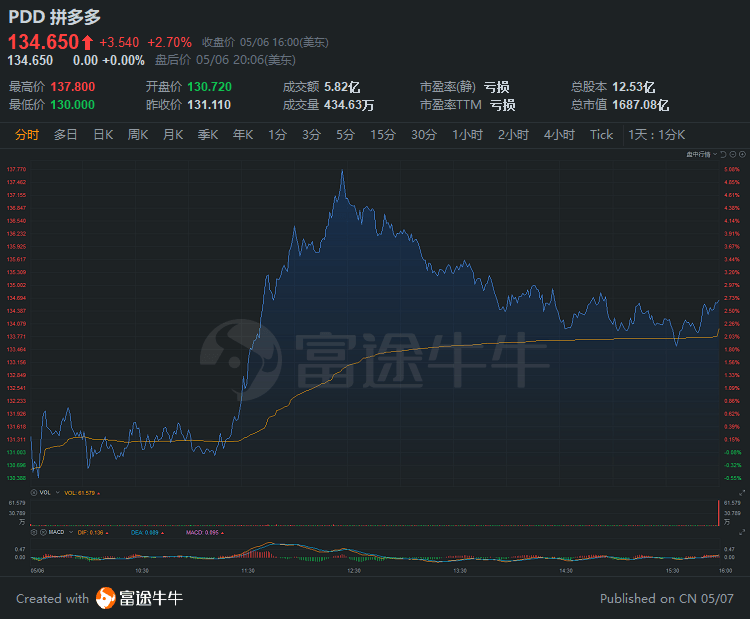Click the current price 134.650 in red
Screen dimensions: 750x619
(44, 42)
